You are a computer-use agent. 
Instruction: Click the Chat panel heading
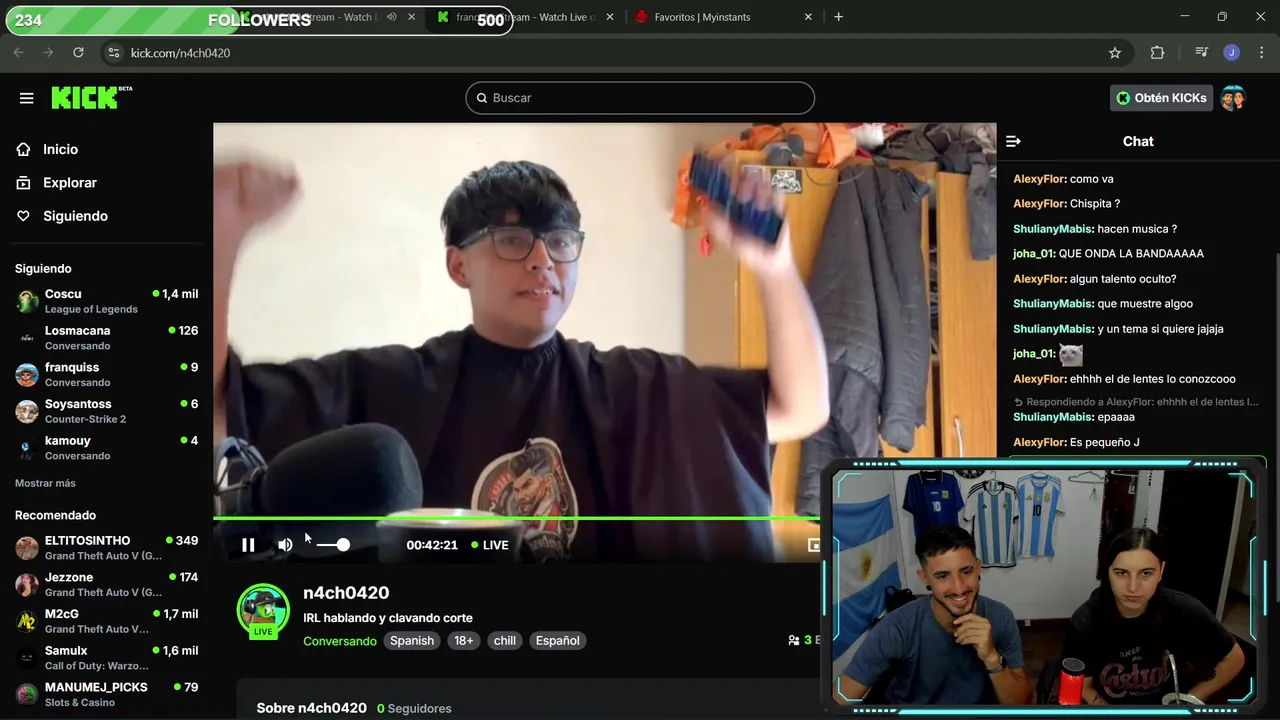[1138, 142]
